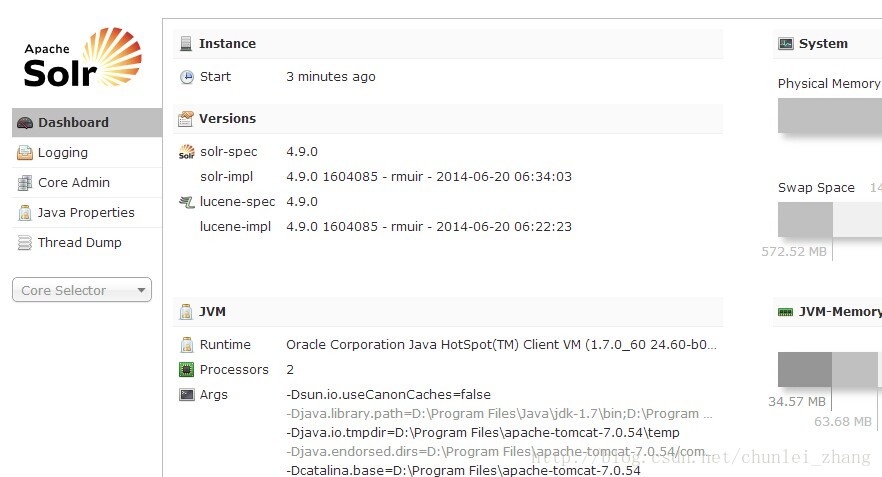Select the Instance section heading
Viewport: 882px width, 477px height.
(x=227, y=44)
